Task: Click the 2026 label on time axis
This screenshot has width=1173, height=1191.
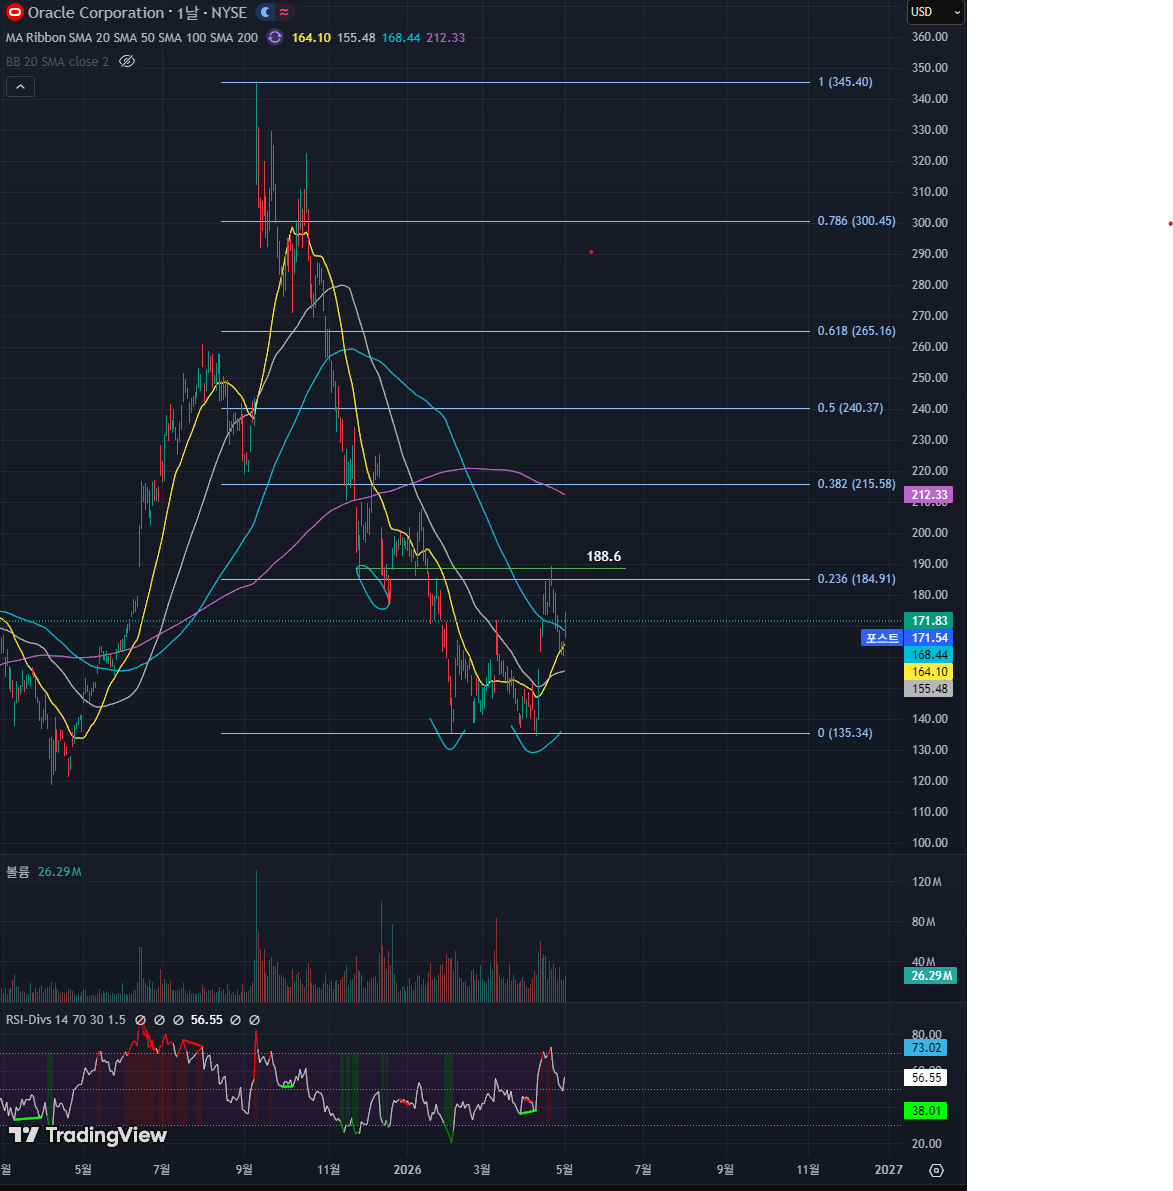Action: (x=407, y=1169)
